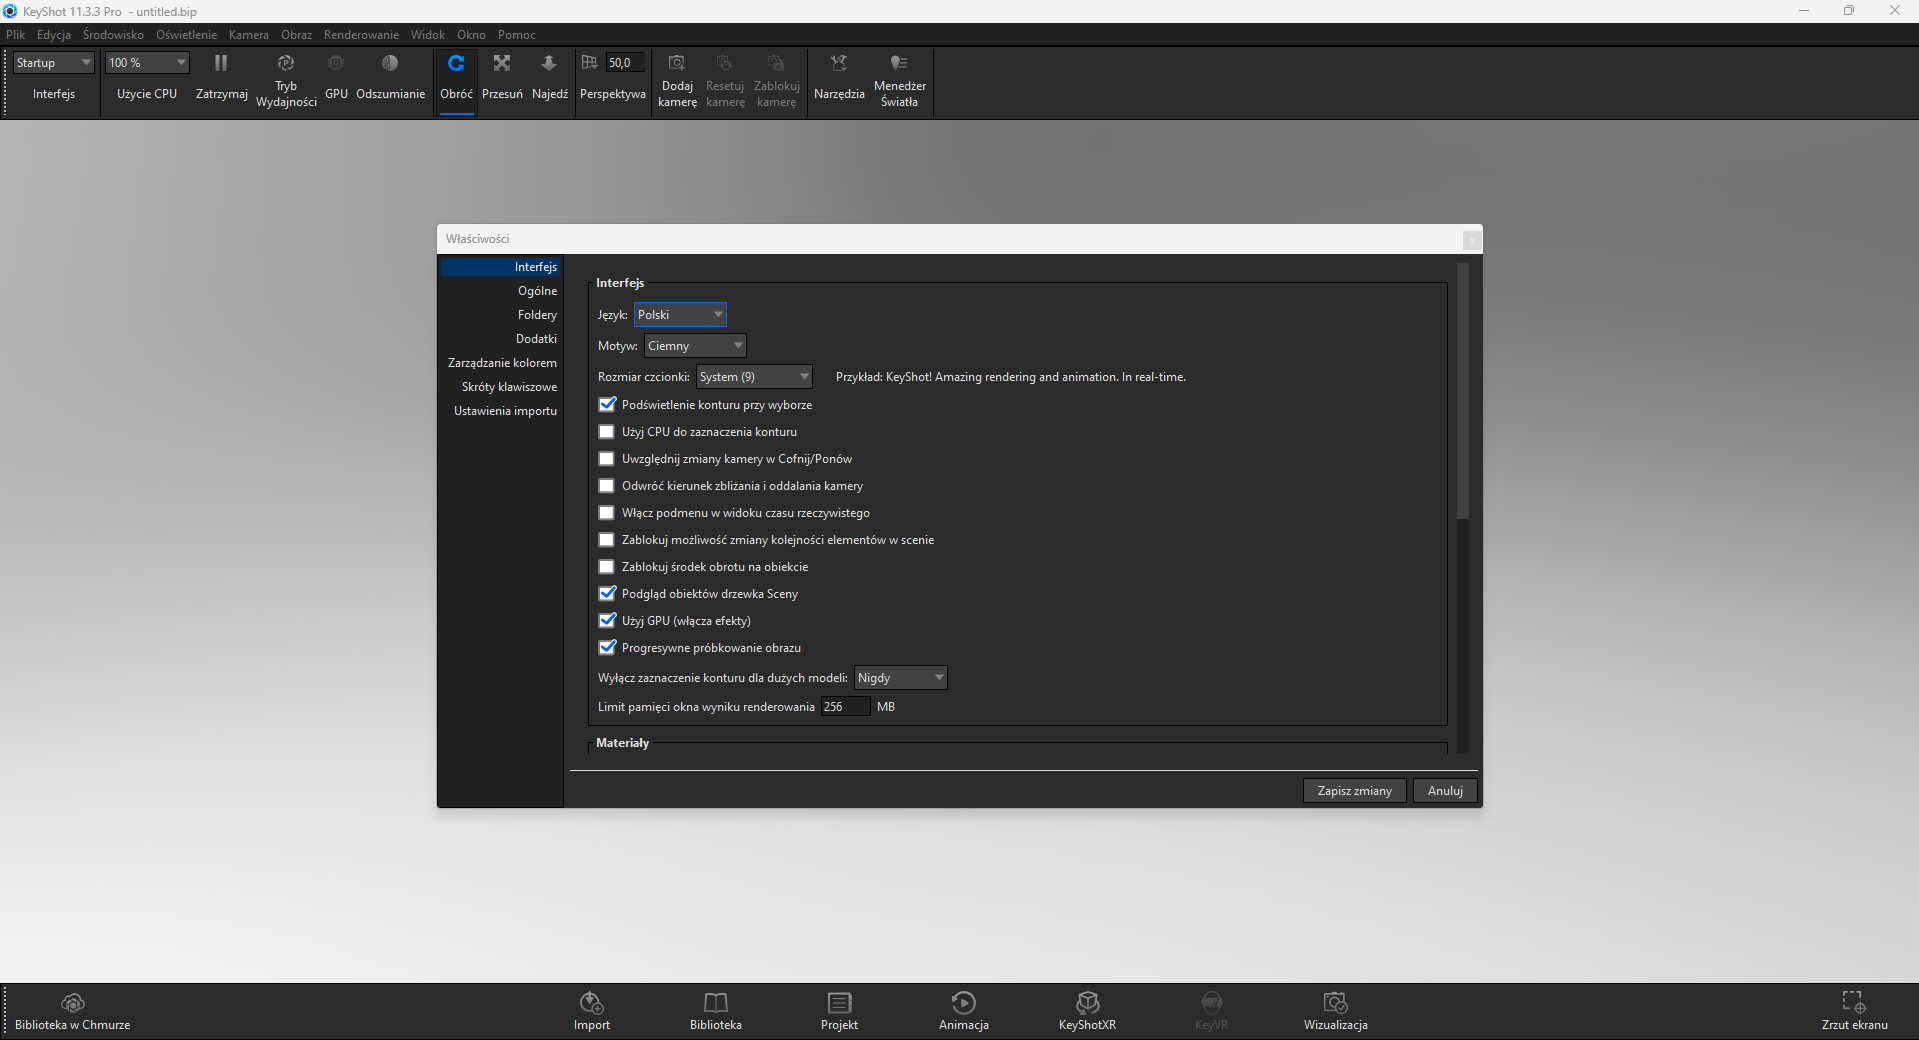Open the Motyw theme dropdown
1919x1040 pixels.
[x=696, y=346]
